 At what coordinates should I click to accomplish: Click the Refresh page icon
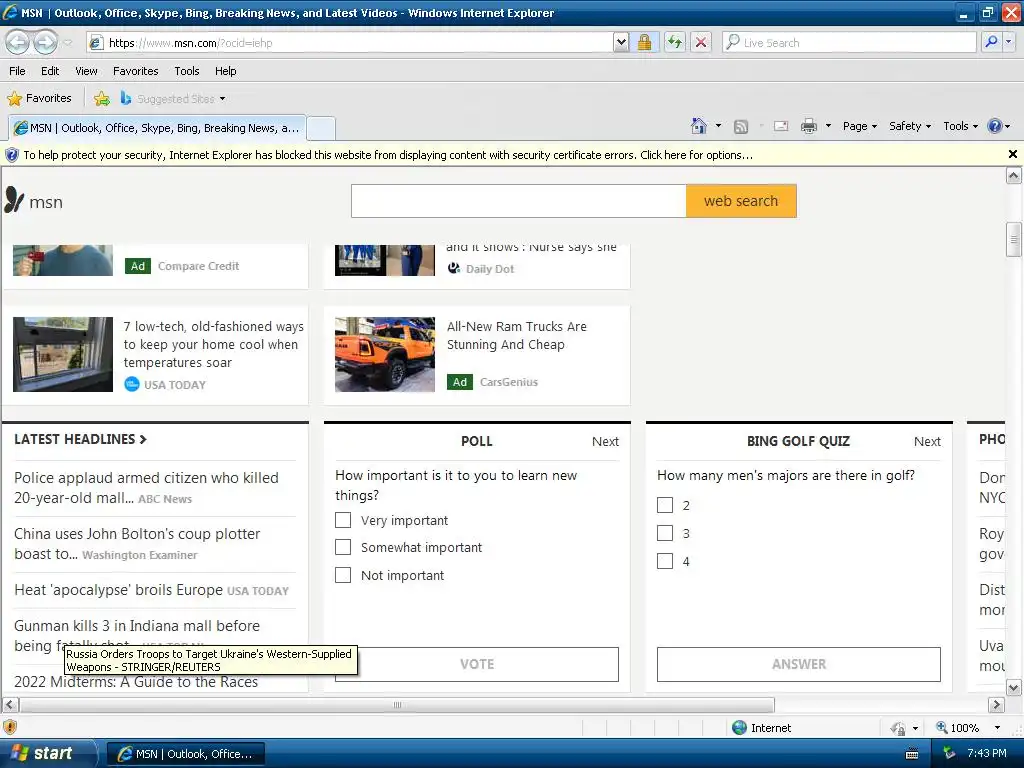[x=675, y=42]
